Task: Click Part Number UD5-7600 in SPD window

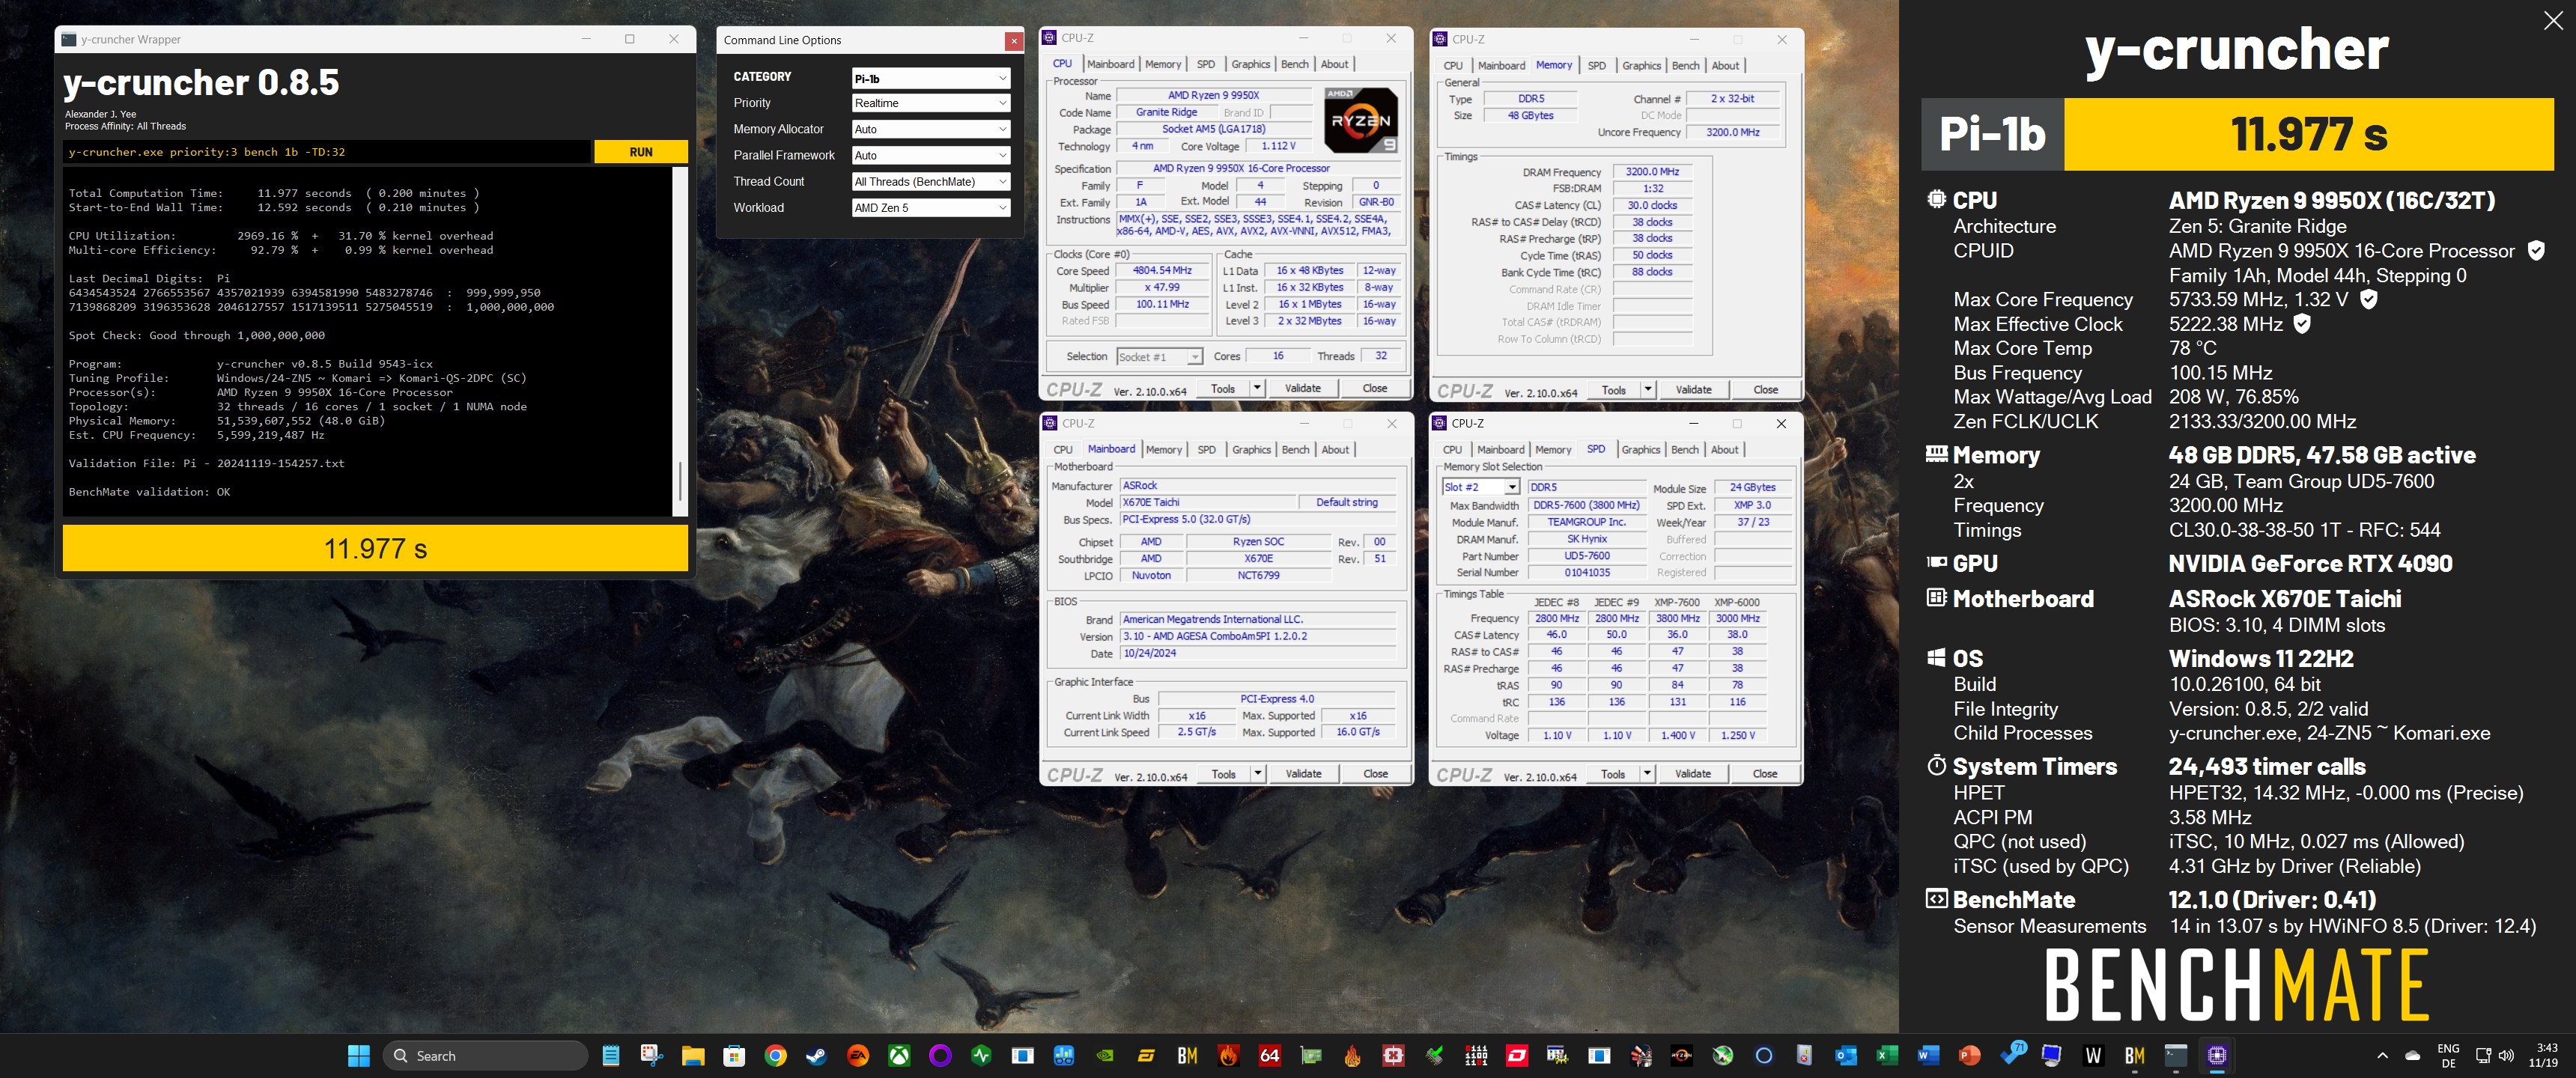Action: click(1587, 556)
